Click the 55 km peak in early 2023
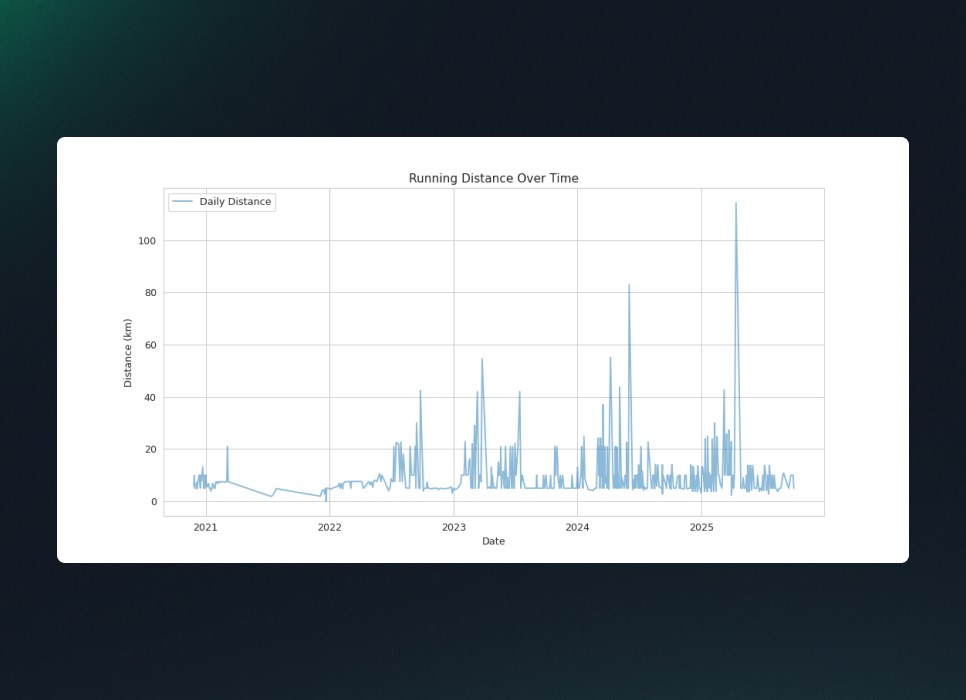Image resolution: width=966 pixels, height=700 pixels. [x=482, y=359]
